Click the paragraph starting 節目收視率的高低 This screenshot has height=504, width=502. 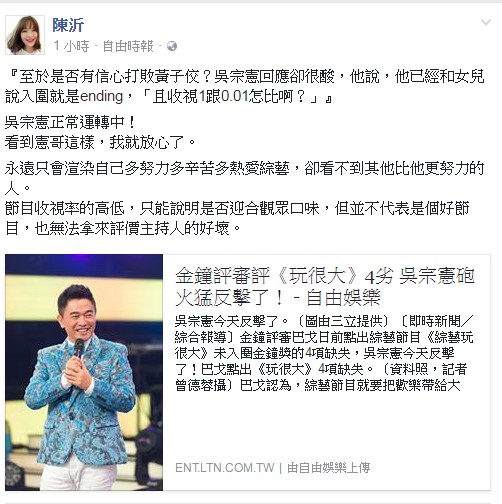point(237,218)
